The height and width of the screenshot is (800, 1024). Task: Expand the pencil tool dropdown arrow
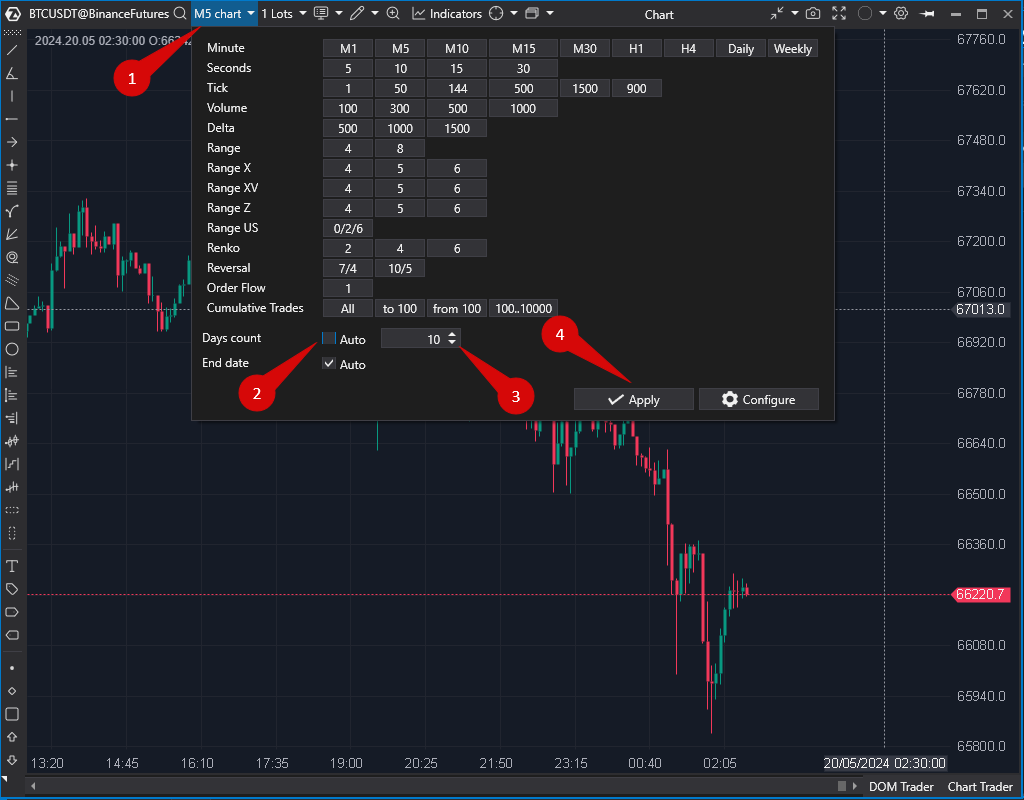375,13
